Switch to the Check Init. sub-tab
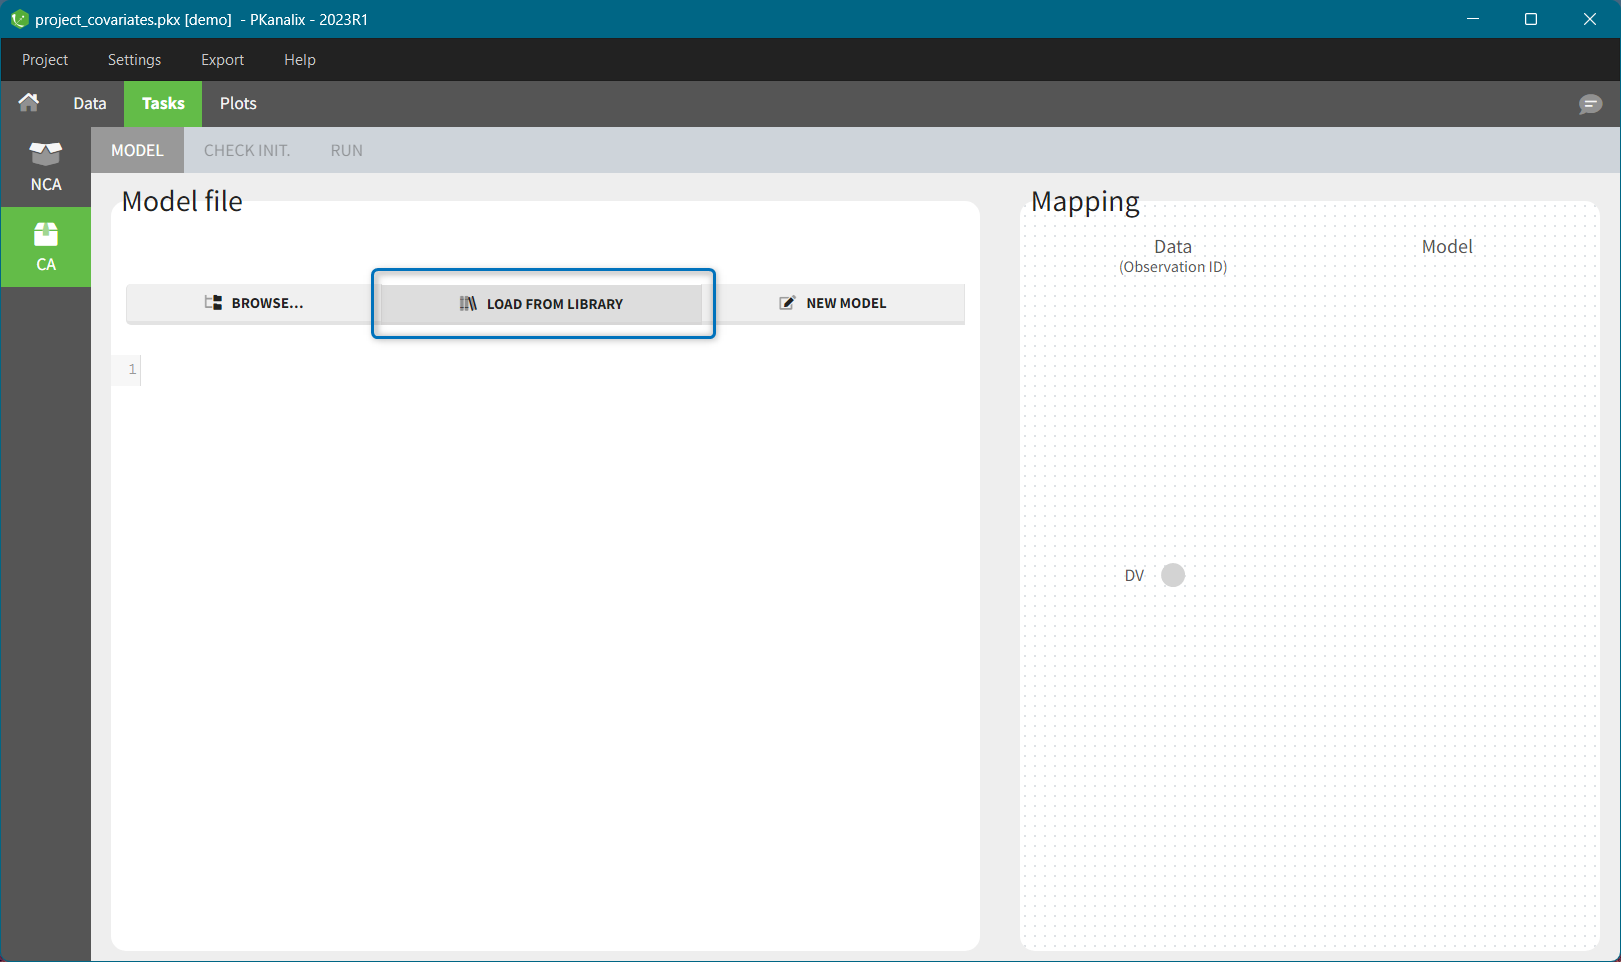The height and width of the screenshot is (962, 1621). point(247,151)
